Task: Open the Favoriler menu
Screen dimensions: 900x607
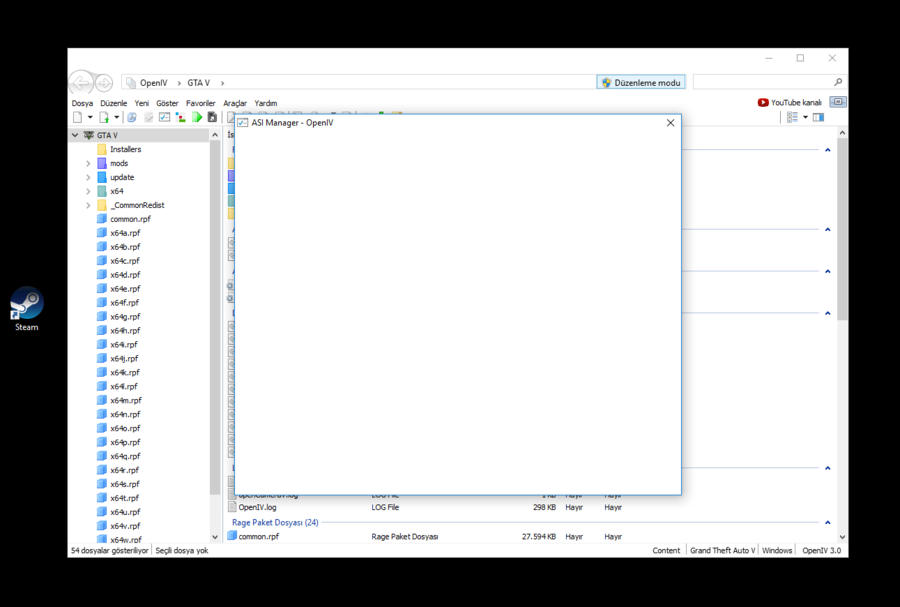Action: point(200,103)
